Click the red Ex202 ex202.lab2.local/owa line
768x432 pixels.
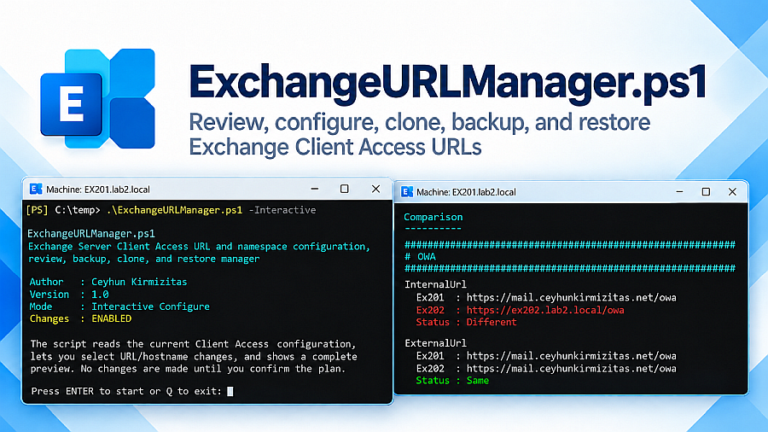[x=520, y=310]
